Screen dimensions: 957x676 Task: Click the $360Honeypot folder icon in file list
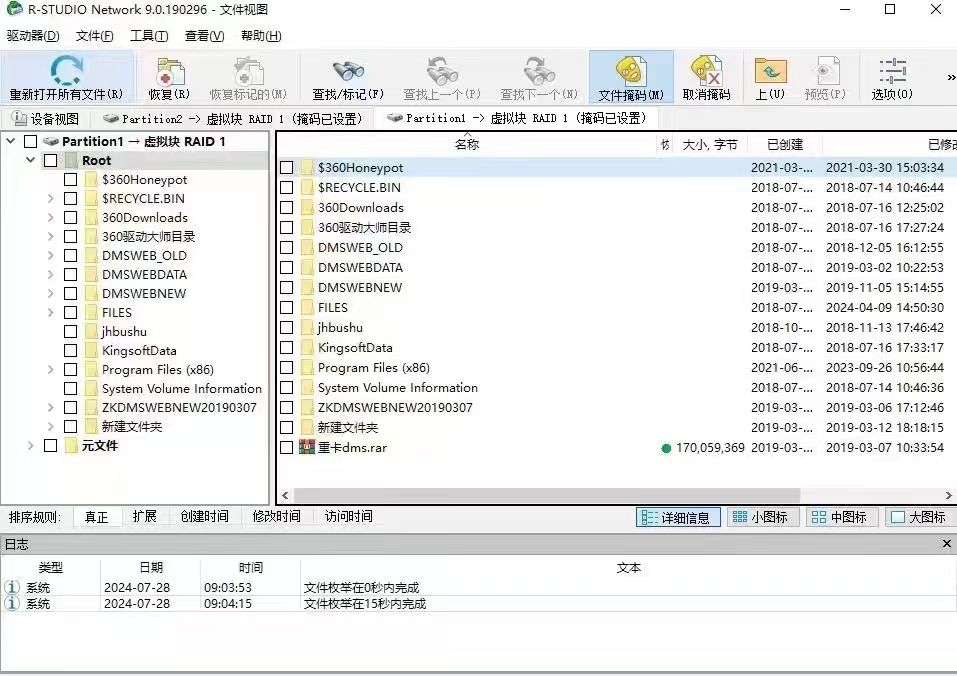pyautogui.click(x=307, y=167)
